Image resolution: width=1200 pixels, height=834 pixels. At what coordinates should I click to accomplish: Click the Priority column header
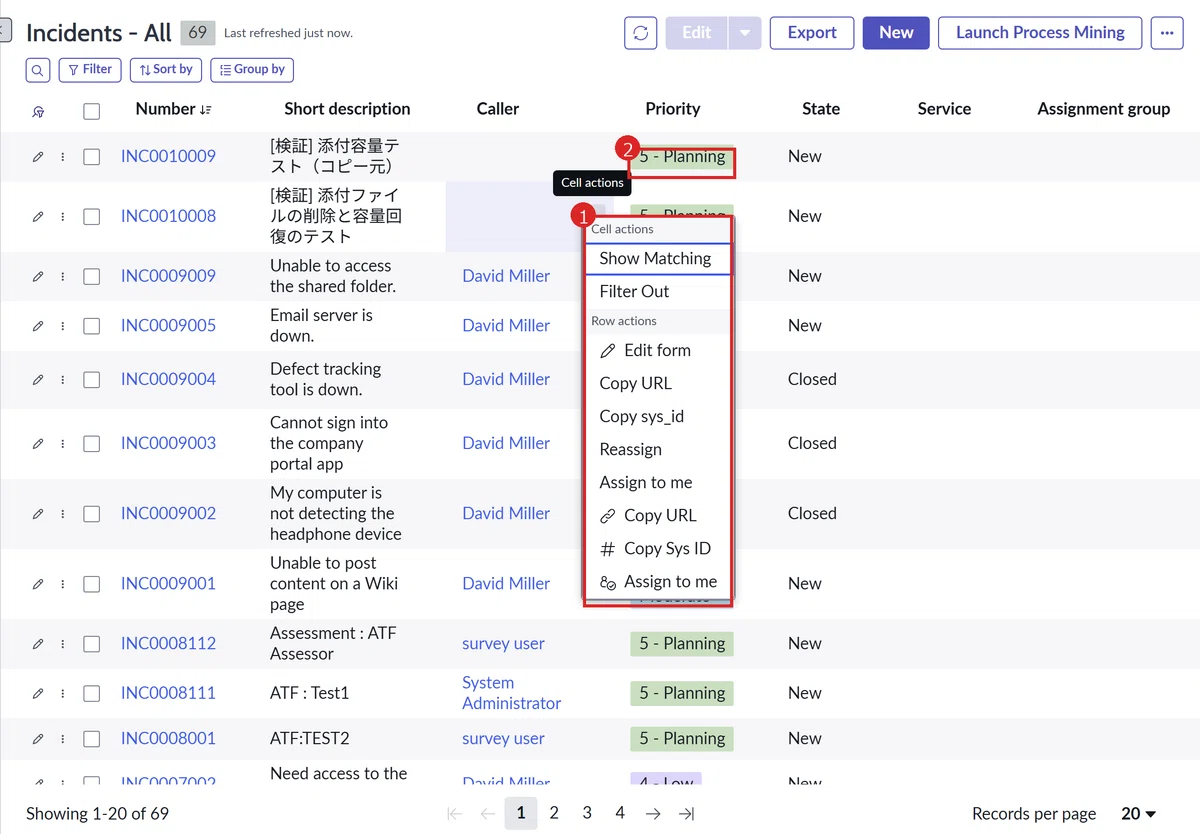673,109
